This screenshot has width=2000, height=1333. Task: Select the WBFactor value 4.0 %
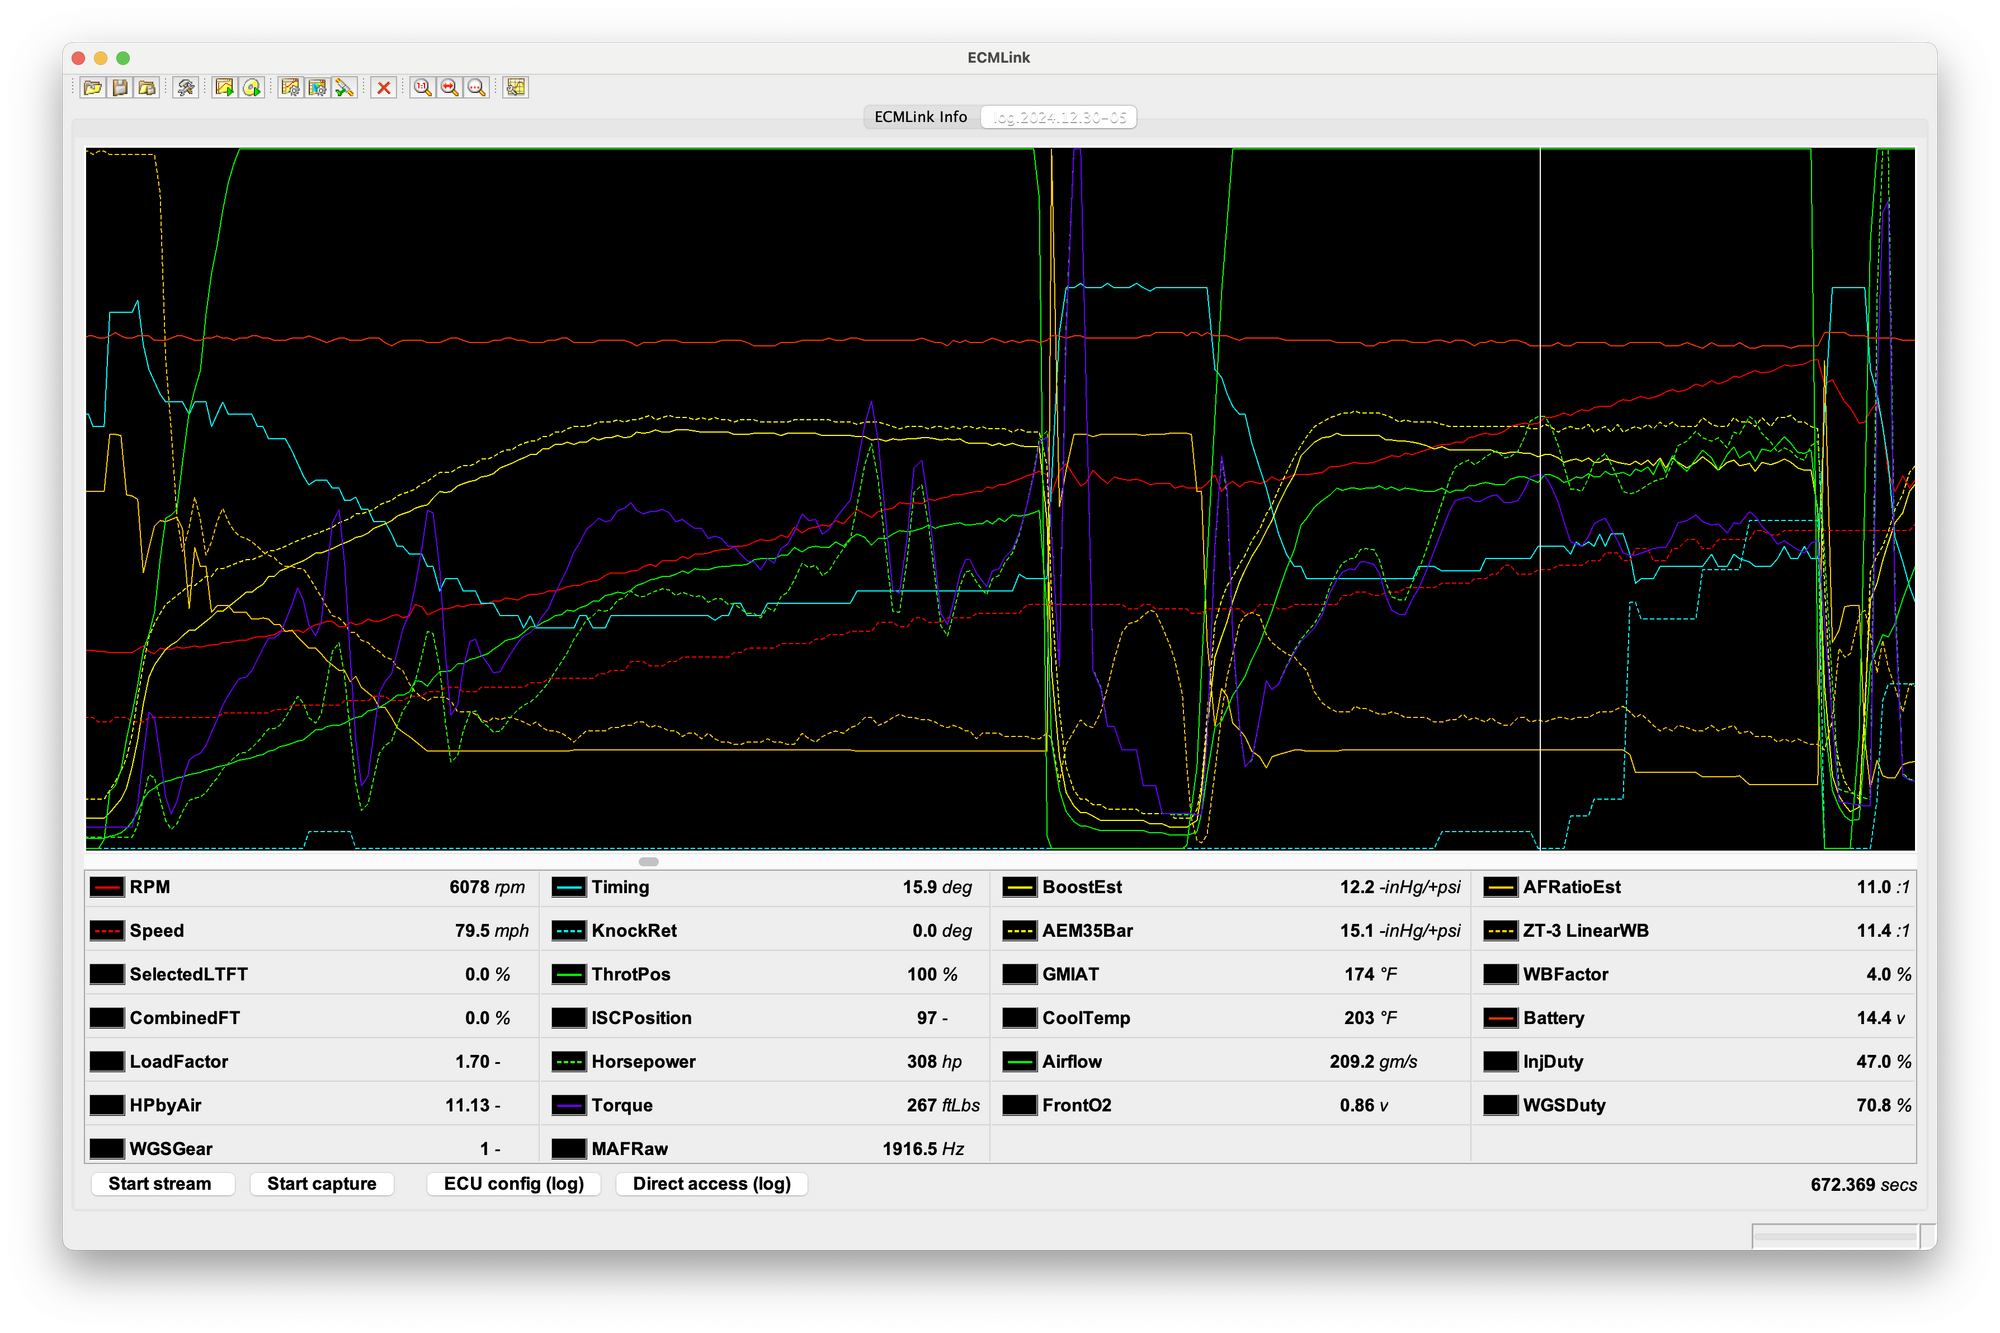[1888, 974]
